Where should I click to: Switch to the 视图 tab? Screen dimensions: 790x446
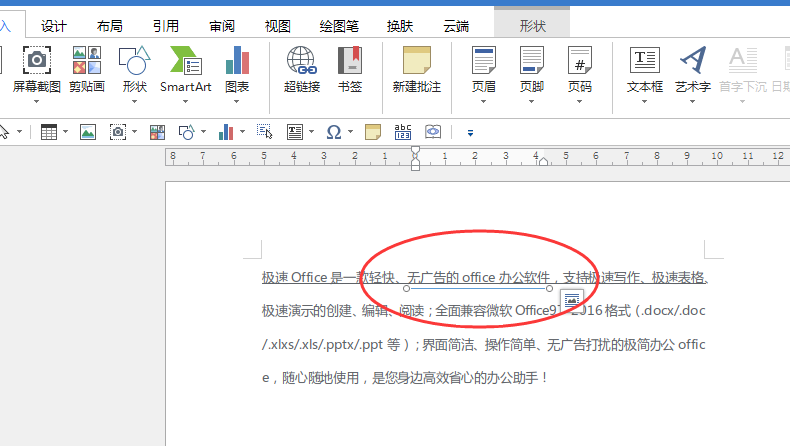(x=278, y=26)
